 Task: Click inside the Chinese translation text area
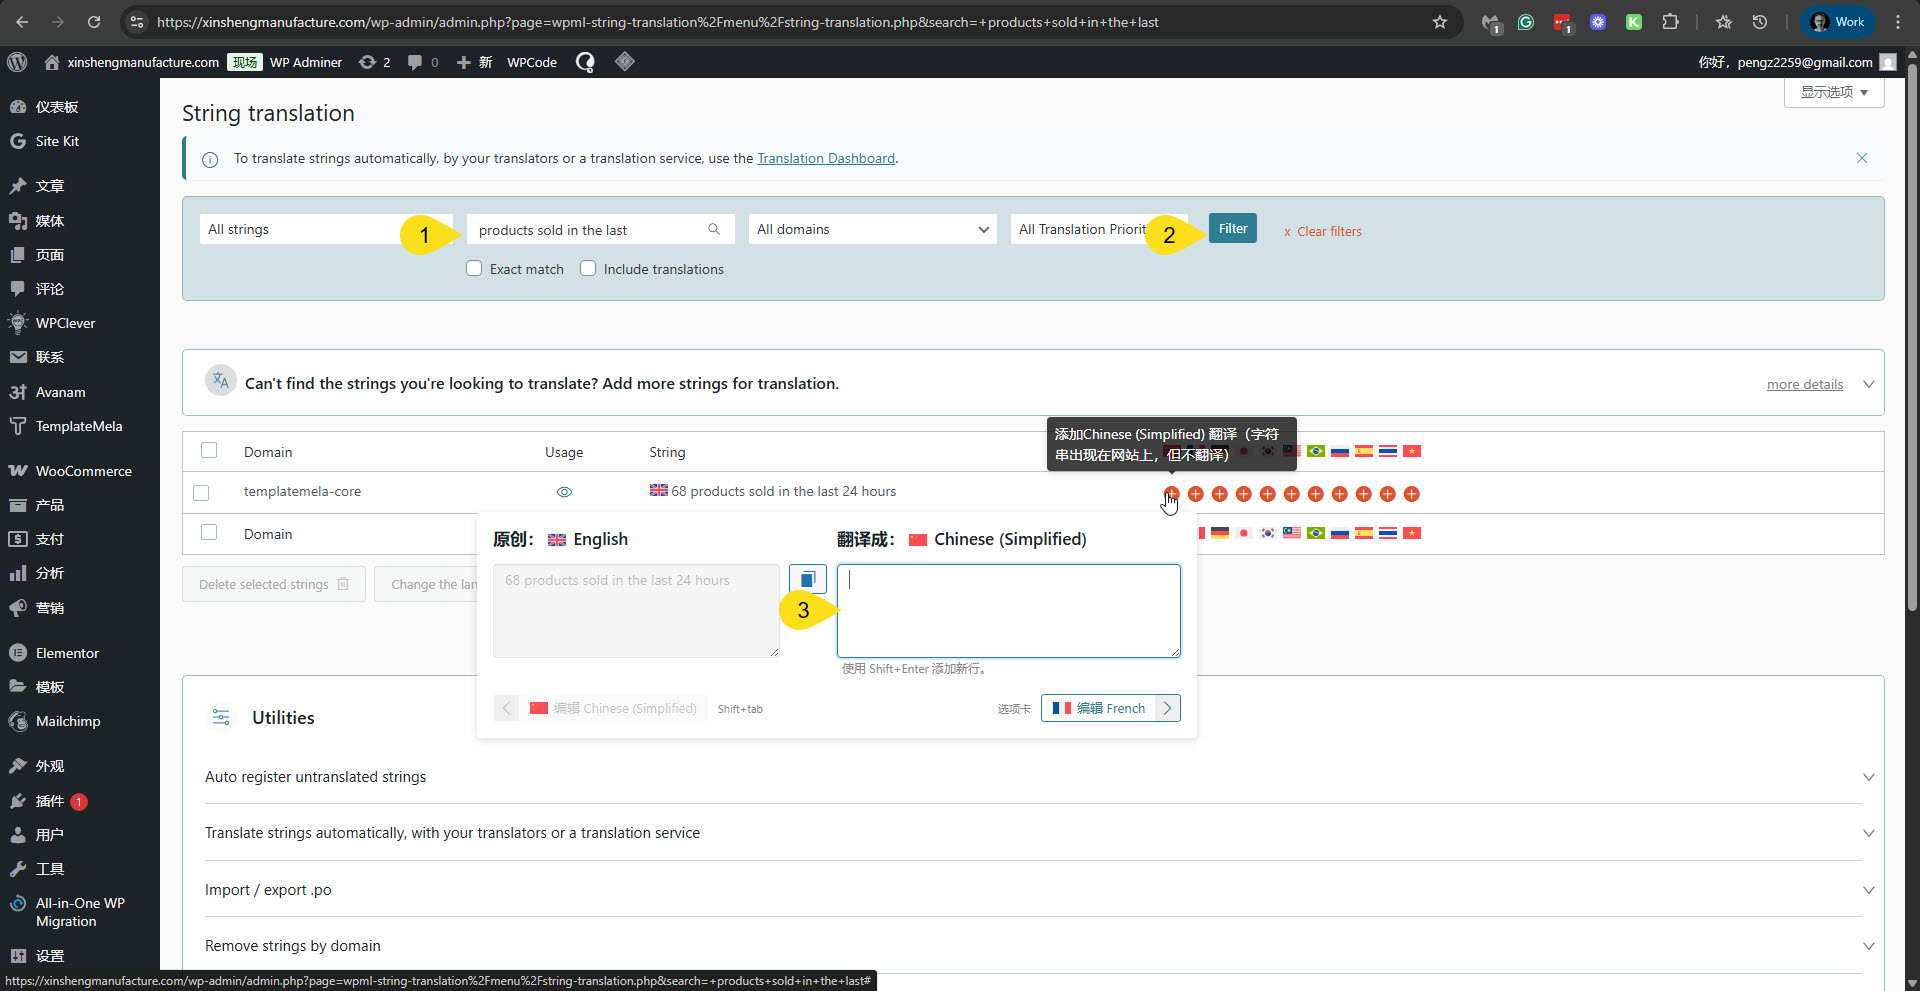click(x=1008, y=610)
